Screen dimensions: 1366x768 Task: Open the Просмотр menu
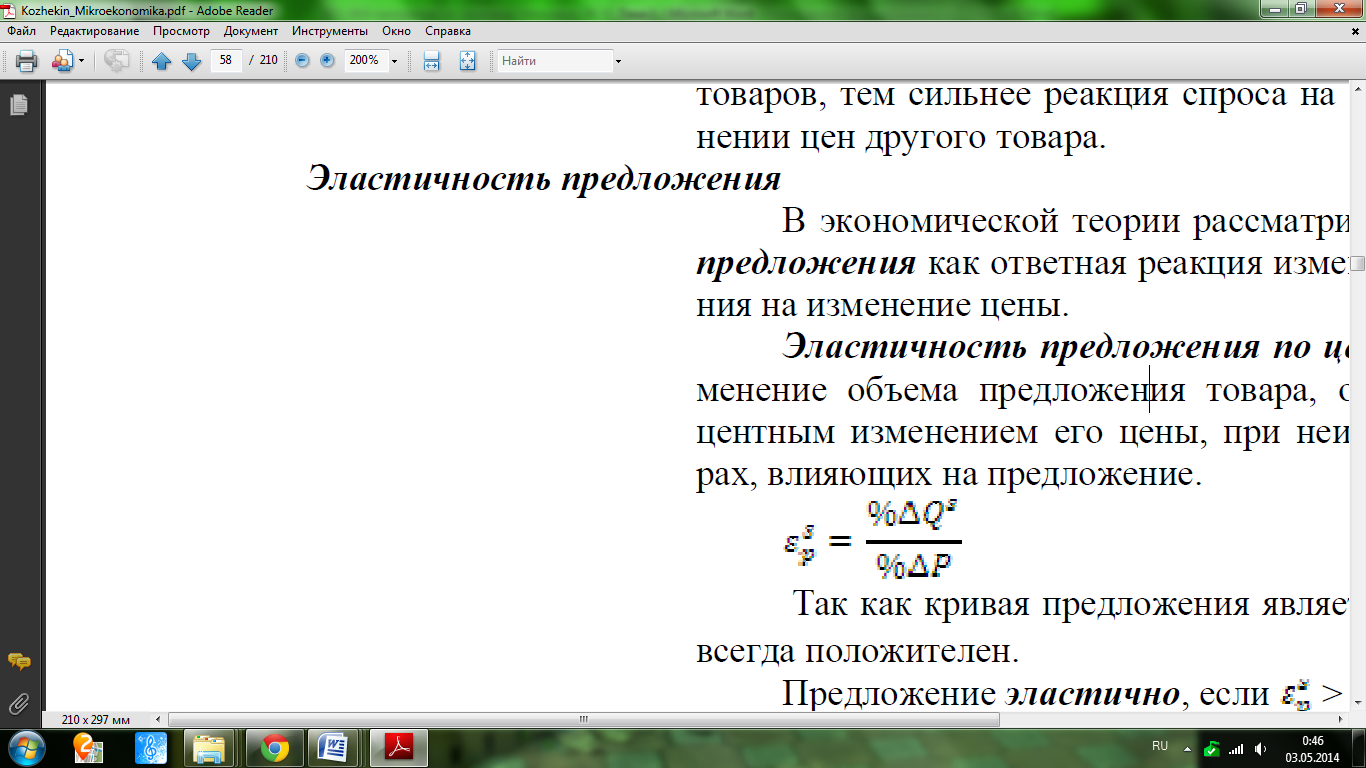[x=181, y=31]
